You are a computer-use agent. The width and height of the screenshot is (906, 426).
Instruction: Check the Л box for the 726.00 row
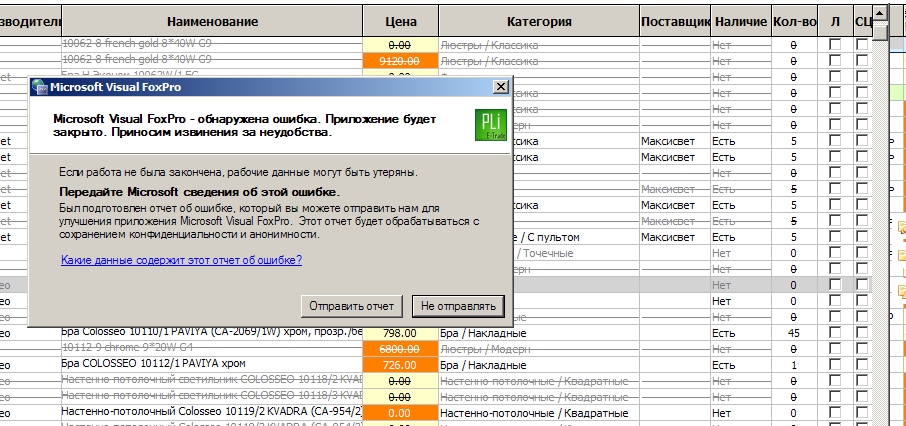(835, 365)
